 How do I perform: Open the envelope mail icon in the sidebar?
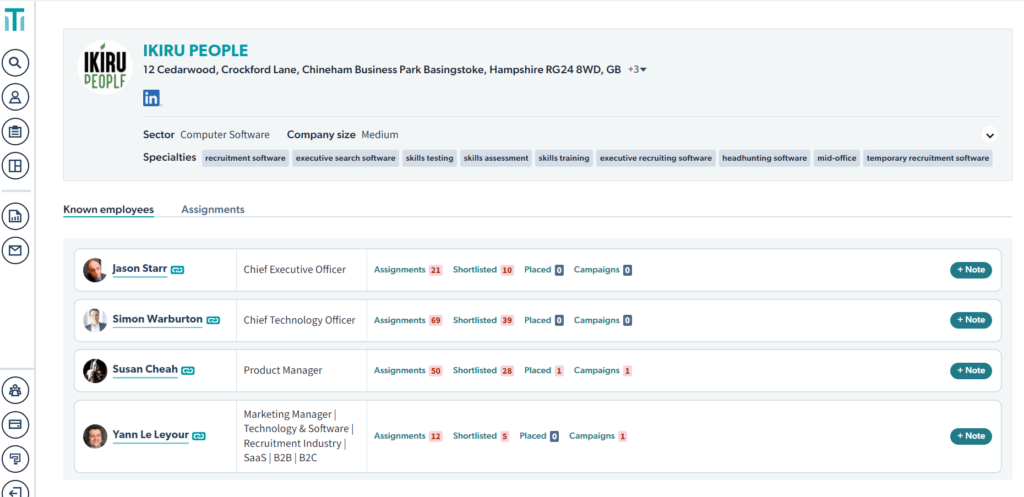[15, 250]
